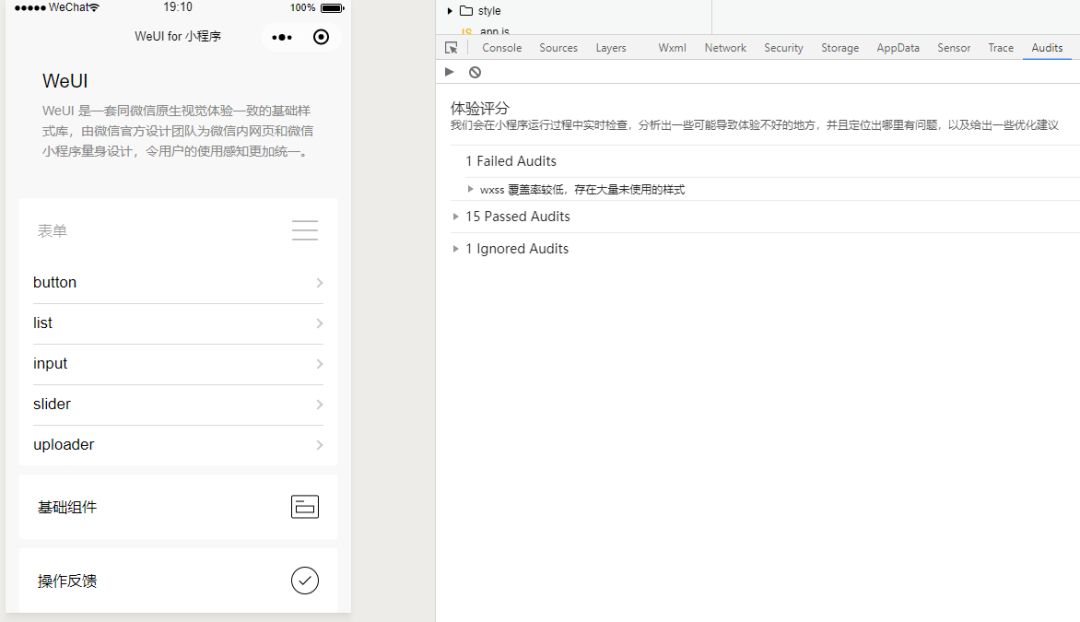Select the Audits tab
Image resolution: width=1080 pixels, height=622 pixels.
[1046, 48]
